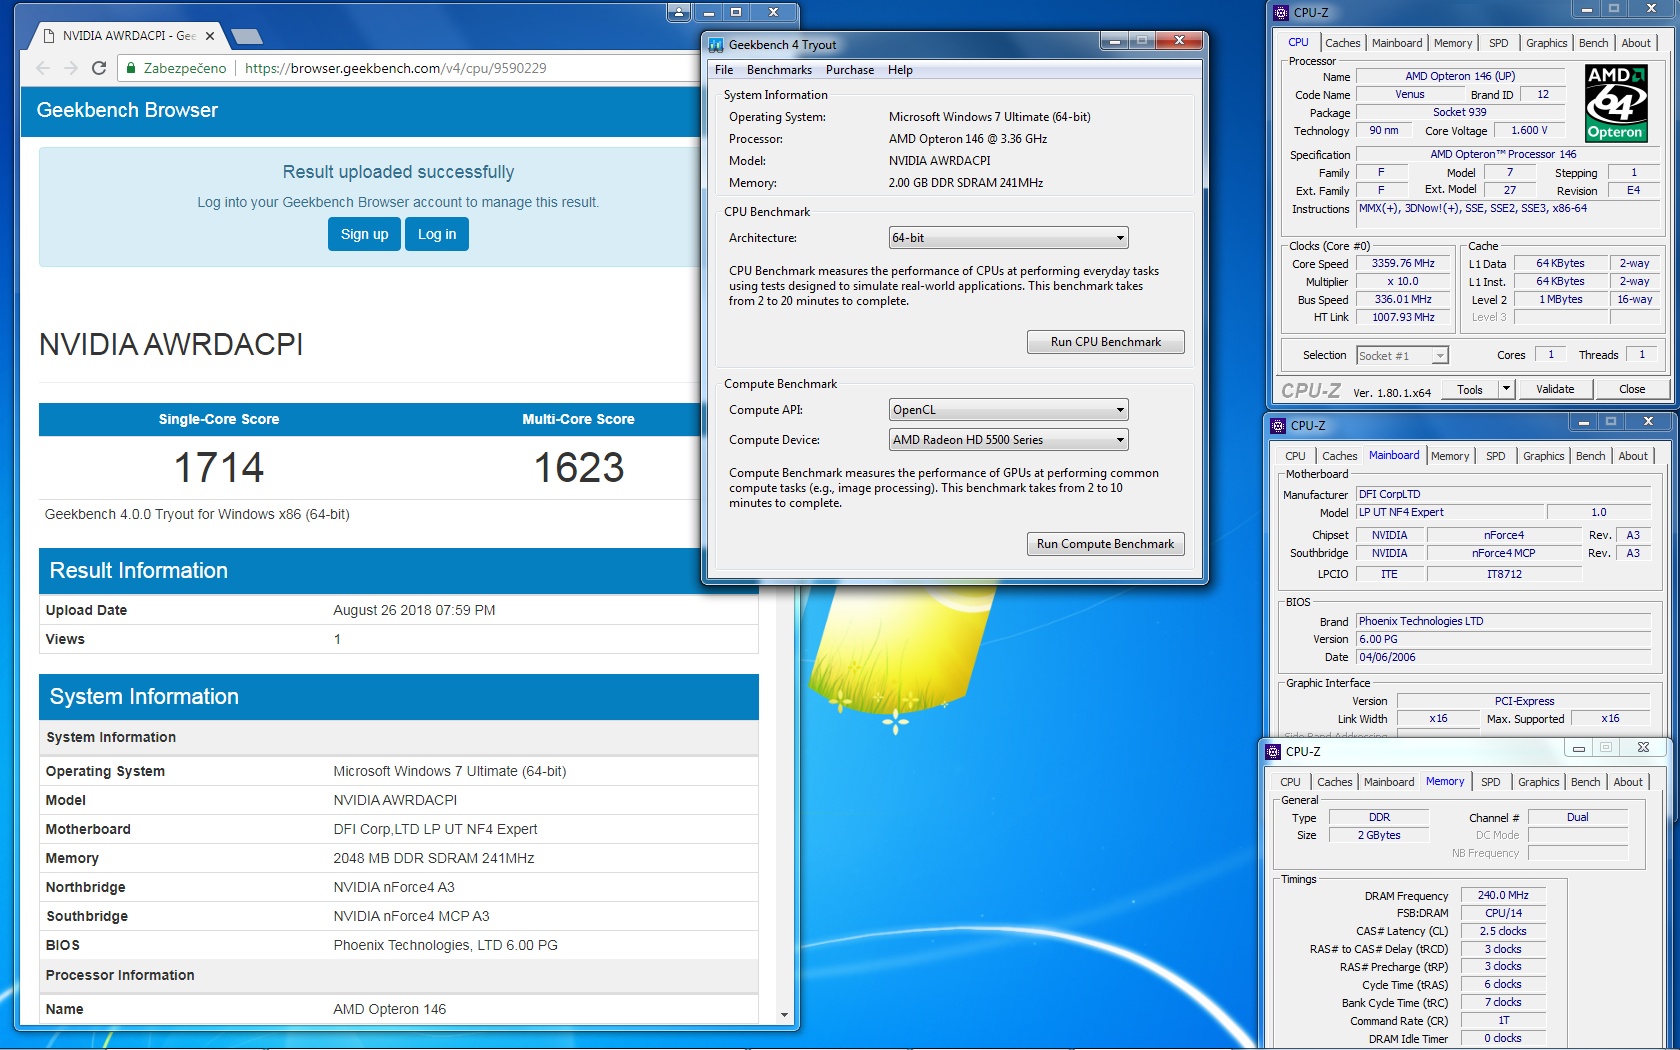1680x1050 pixels.
Task: Click the CPU-Z icon in Mainboard window title
Action: (x=1278, y=425)
